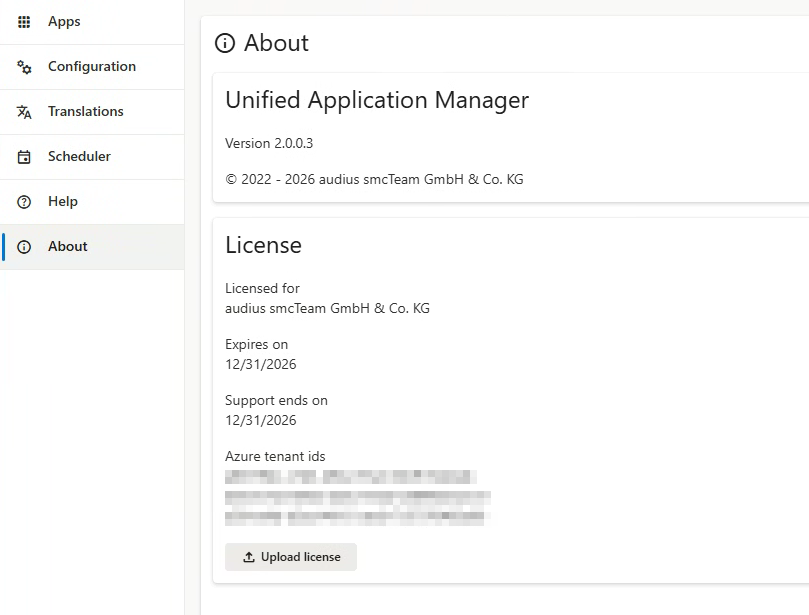Click the Azure tenant ids label
This screenshot has height=615, width=809.
point(275,456)
